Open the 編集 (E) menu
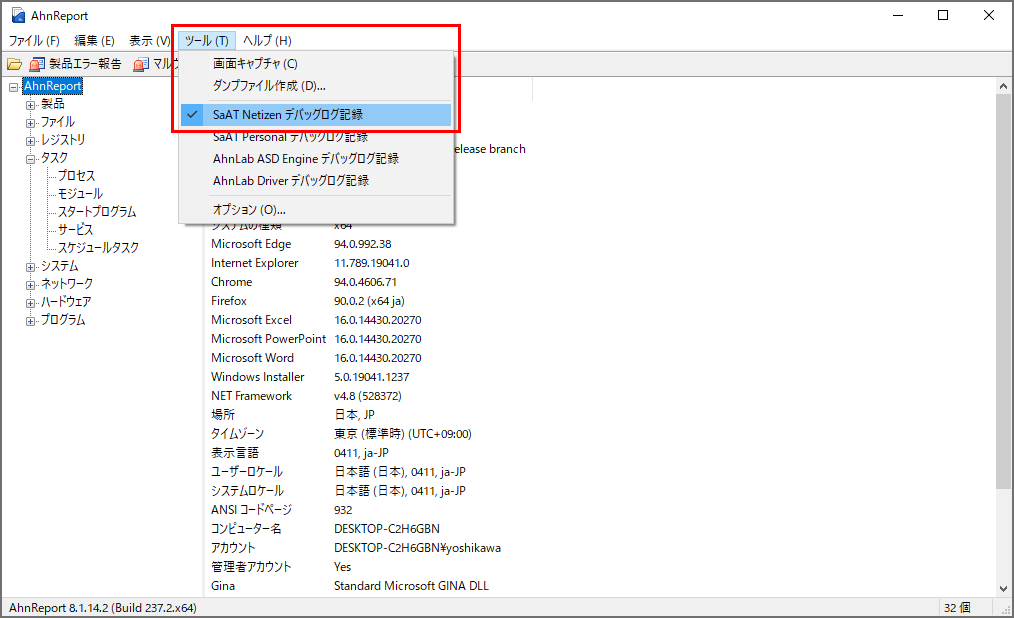 click(94, 41)
